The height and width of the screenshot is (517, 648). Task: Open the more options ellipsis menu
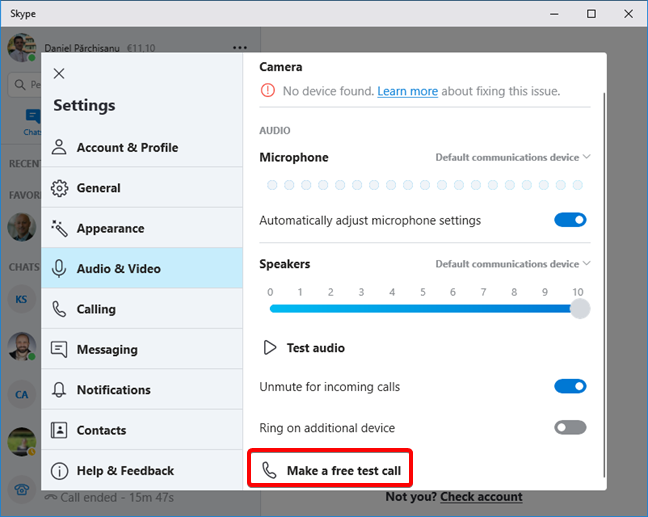point(240,48)
